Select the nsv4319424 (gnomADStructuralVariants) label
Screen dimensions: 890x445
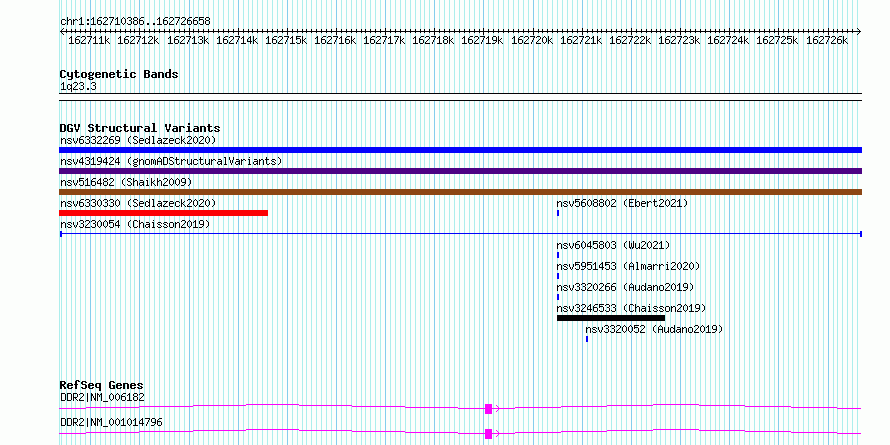pos(171,161)
